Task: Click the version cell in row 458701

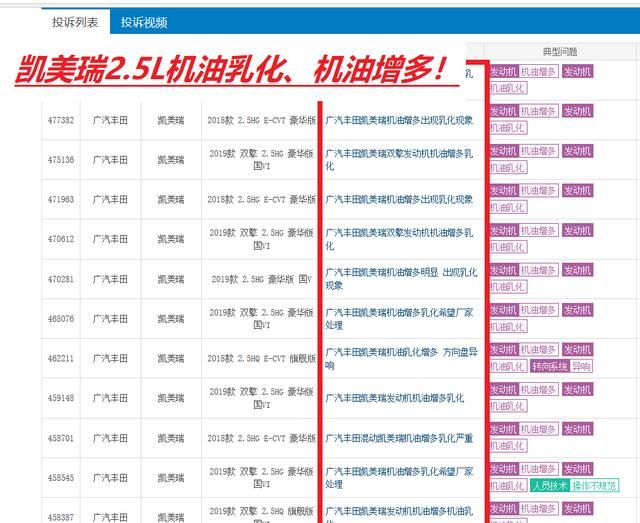Action: [x=262, y=438]
